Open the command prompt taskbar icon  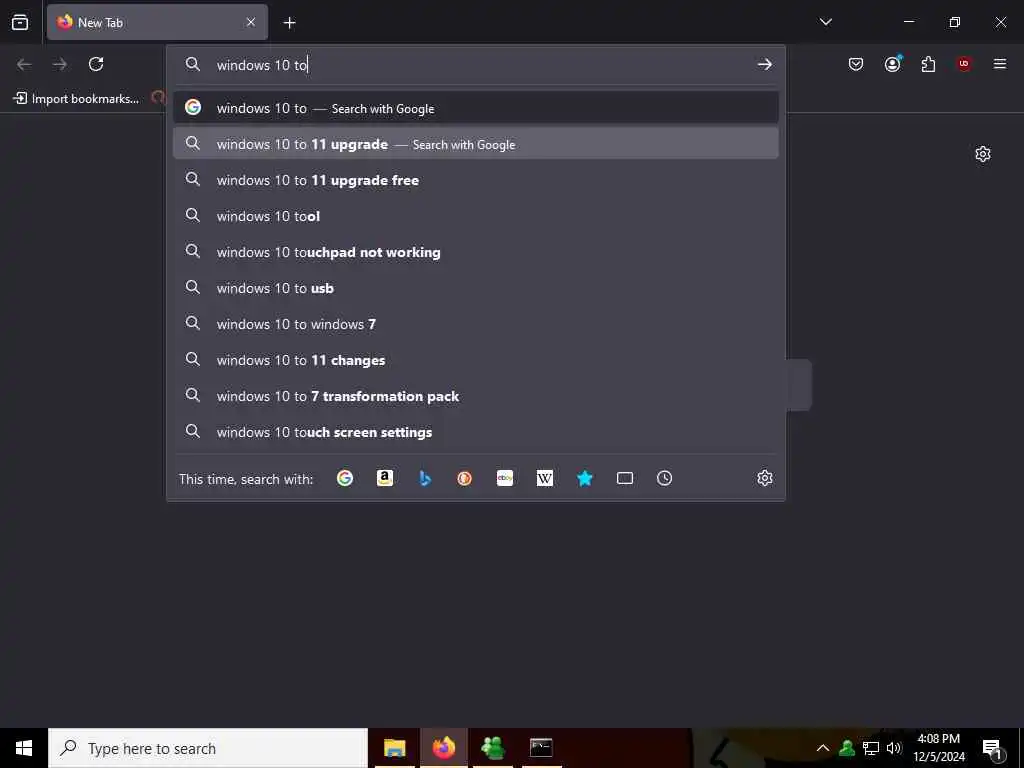(x=541, y=748)
